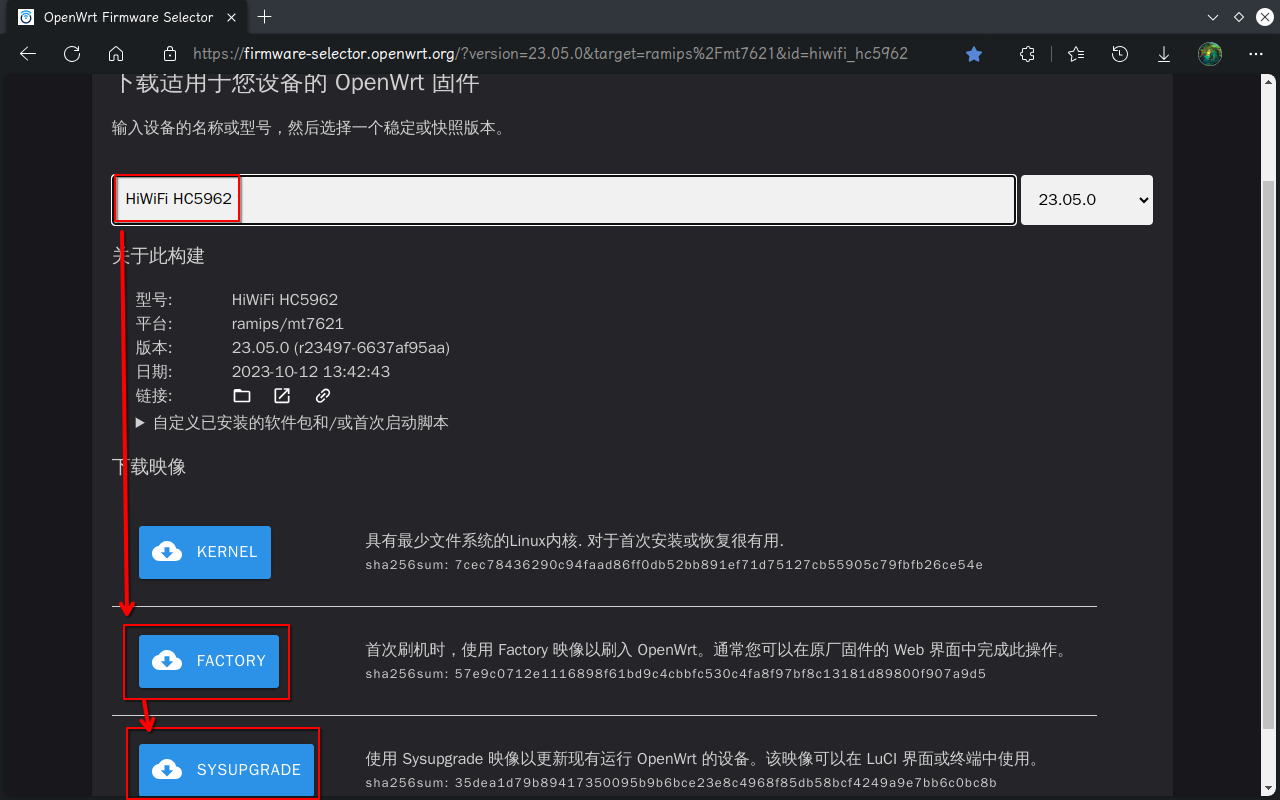Open browser Downloads icon
Viewport: 1280px width, 800px height.
(x=1163, y=54)
